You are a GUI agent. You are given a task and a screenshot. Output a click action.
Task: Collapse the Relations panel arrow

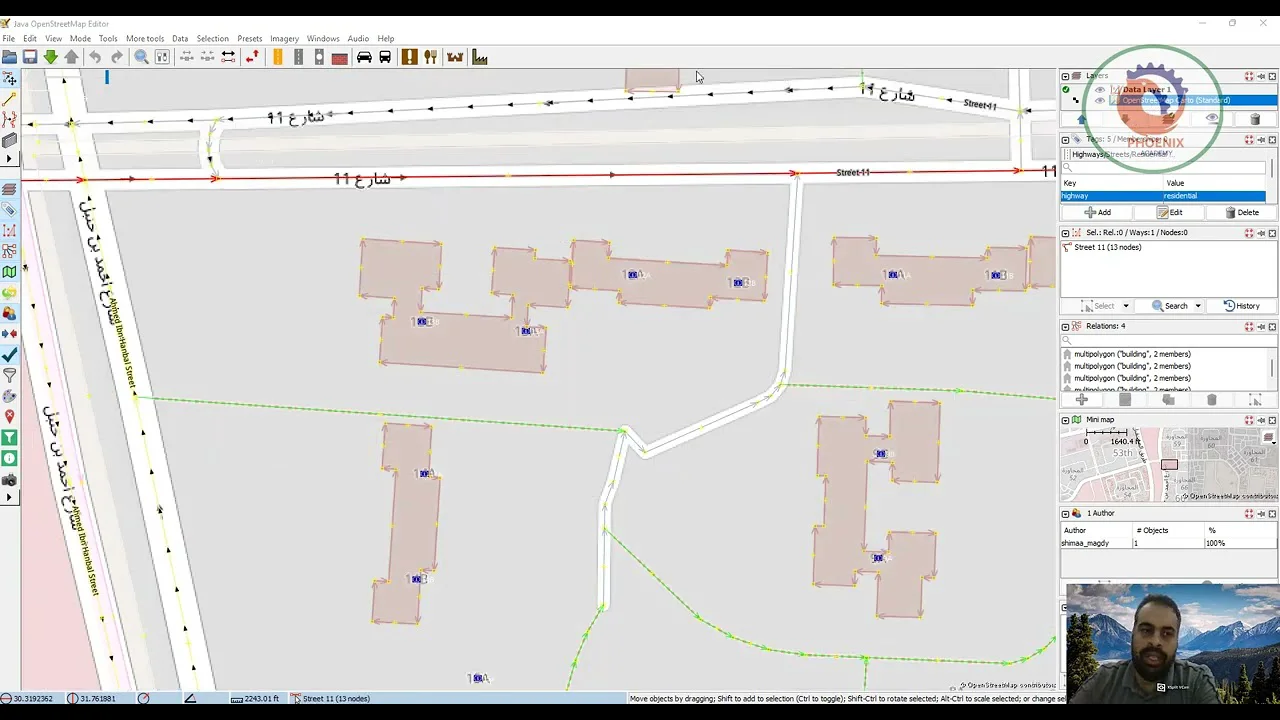point(1065,326)
